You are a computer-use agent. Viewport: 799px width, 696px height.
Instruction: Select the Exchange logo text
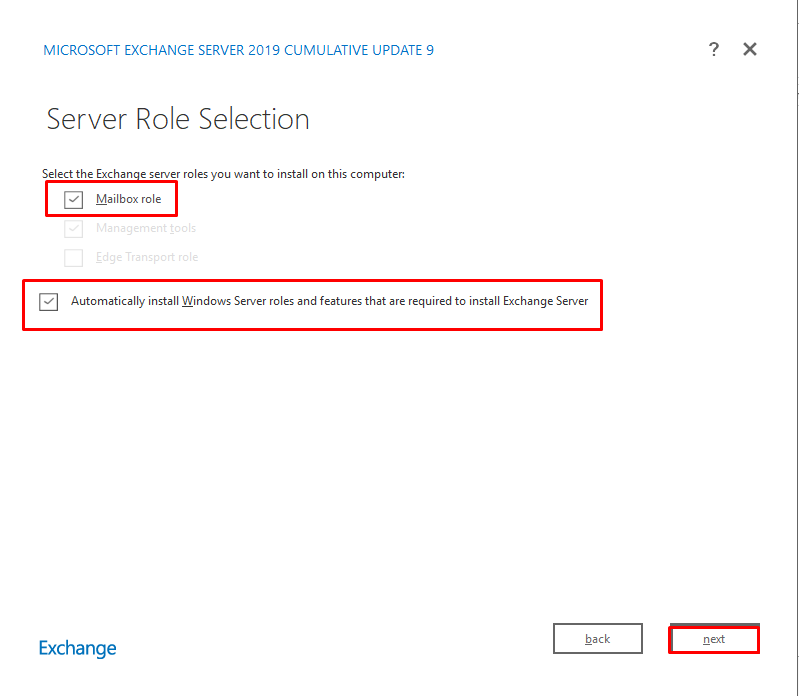click(x=77, y=648)
